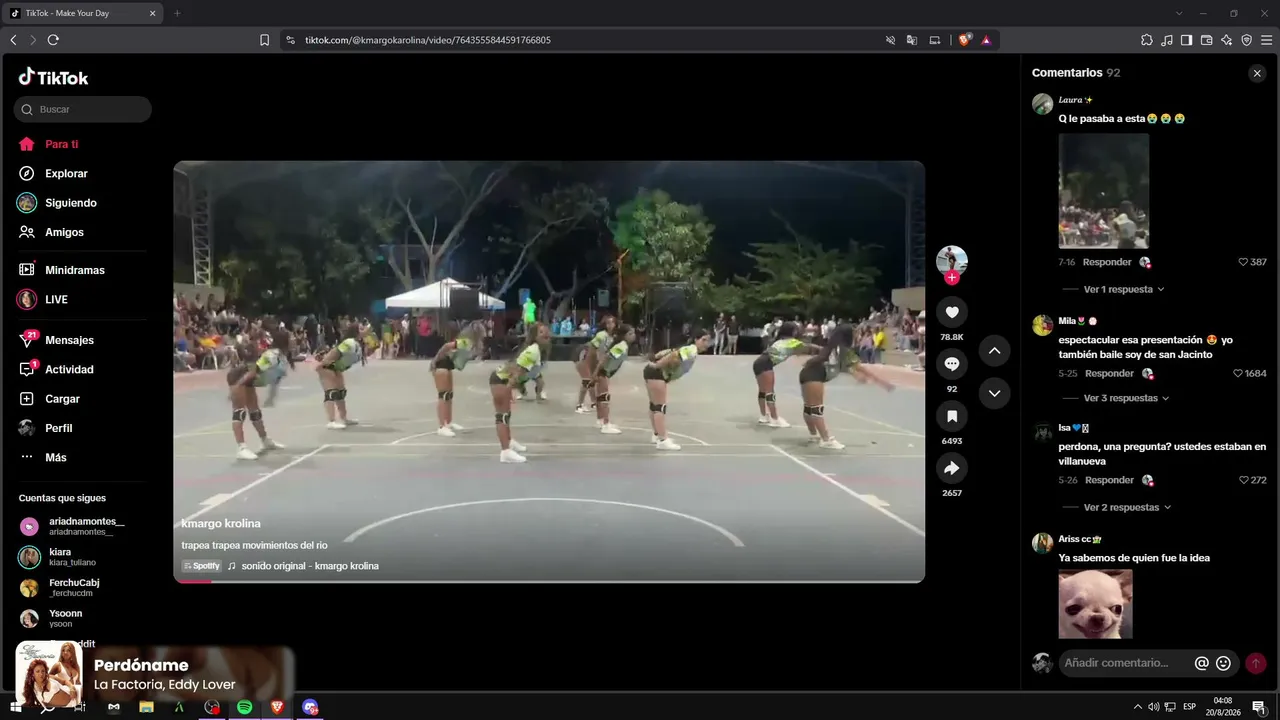The height and width of the screenshot is (720, 1280).
Task: Open Brave Rewards triangle icon
Action: [986, 40]
